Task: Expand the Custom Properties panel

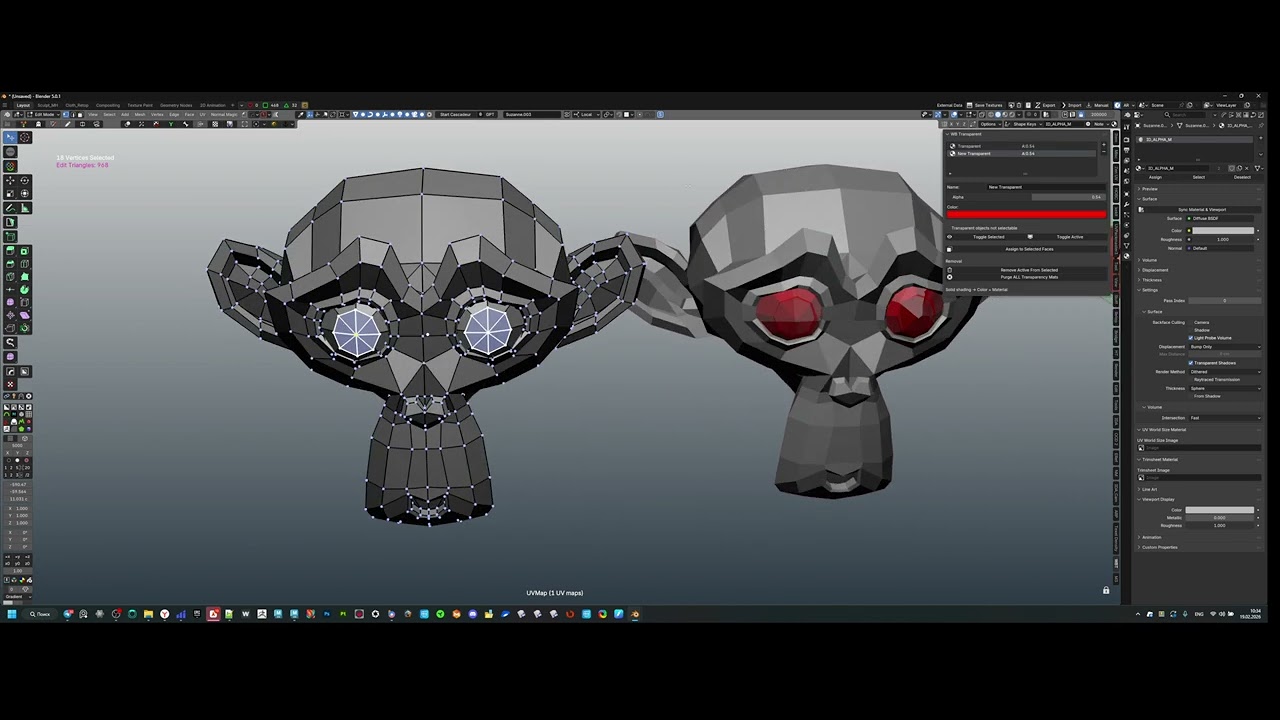Action: tap(1158, 547)
